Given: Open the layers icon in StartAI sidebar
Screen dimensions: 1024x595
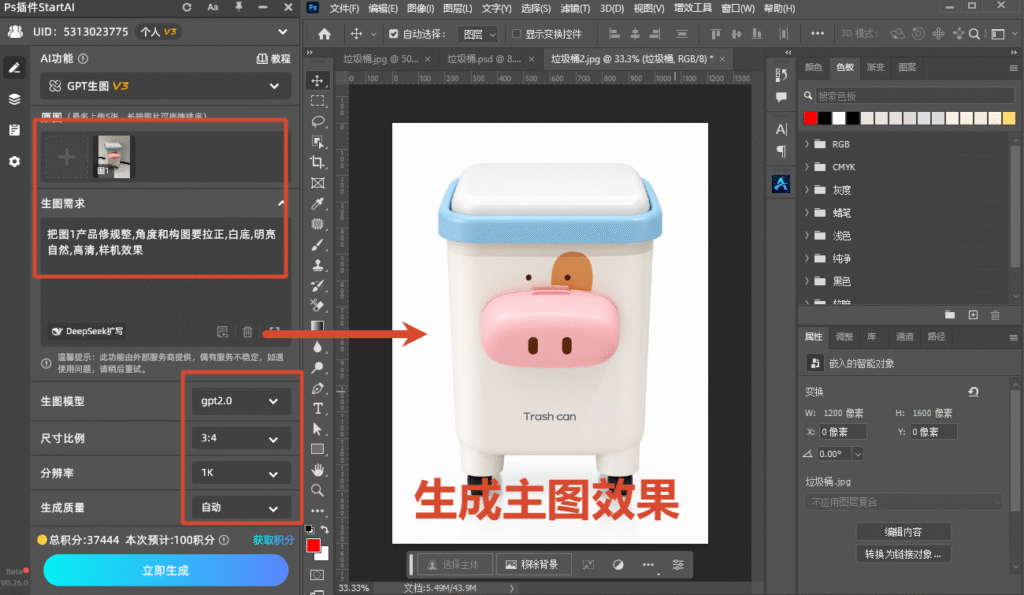Looking at the screenshot, I should tap(14, 99).
